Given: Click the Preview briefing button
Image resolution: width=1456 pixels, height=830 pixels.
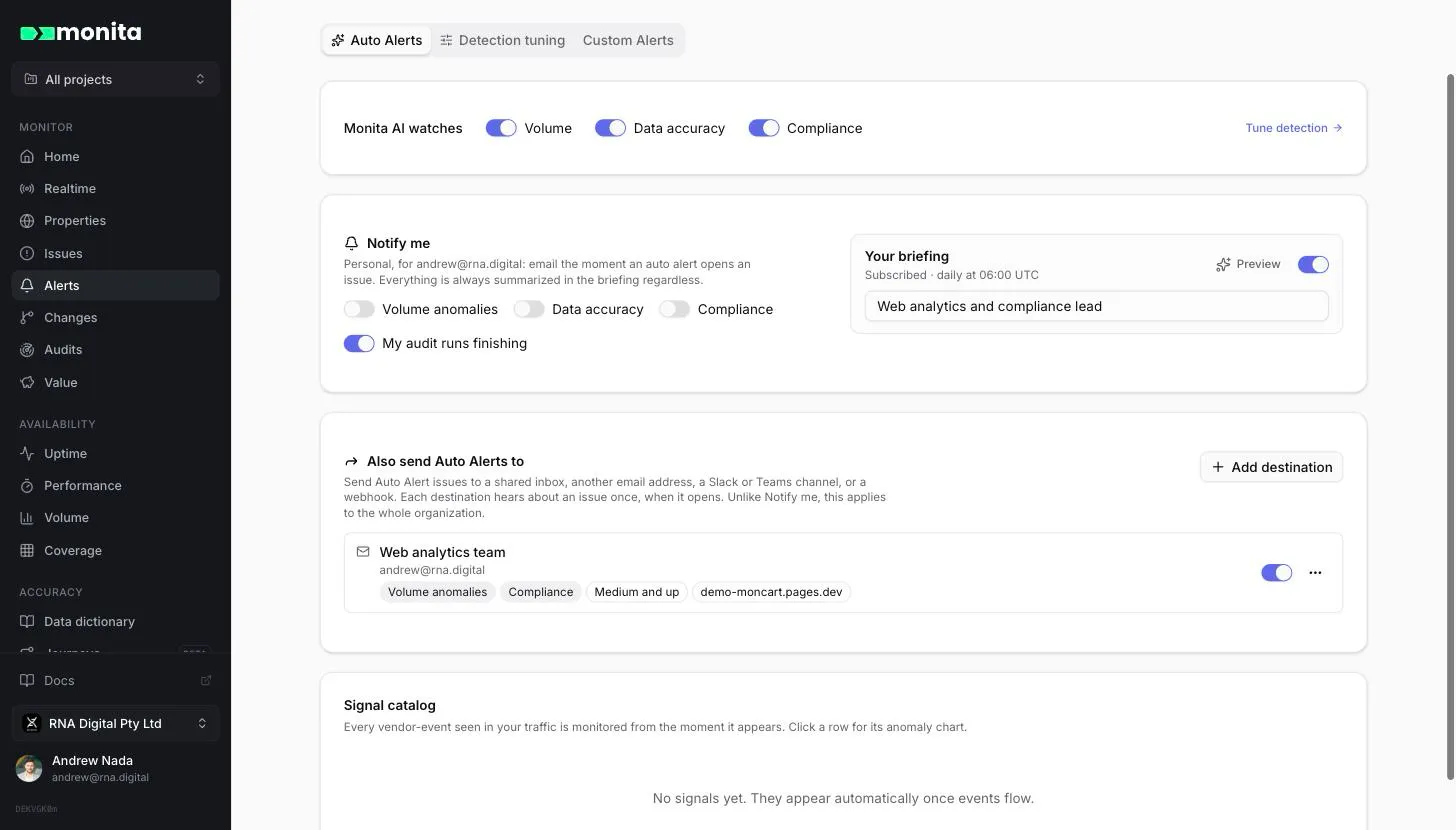Looking at the screenshot, I should coord(1248,264).
